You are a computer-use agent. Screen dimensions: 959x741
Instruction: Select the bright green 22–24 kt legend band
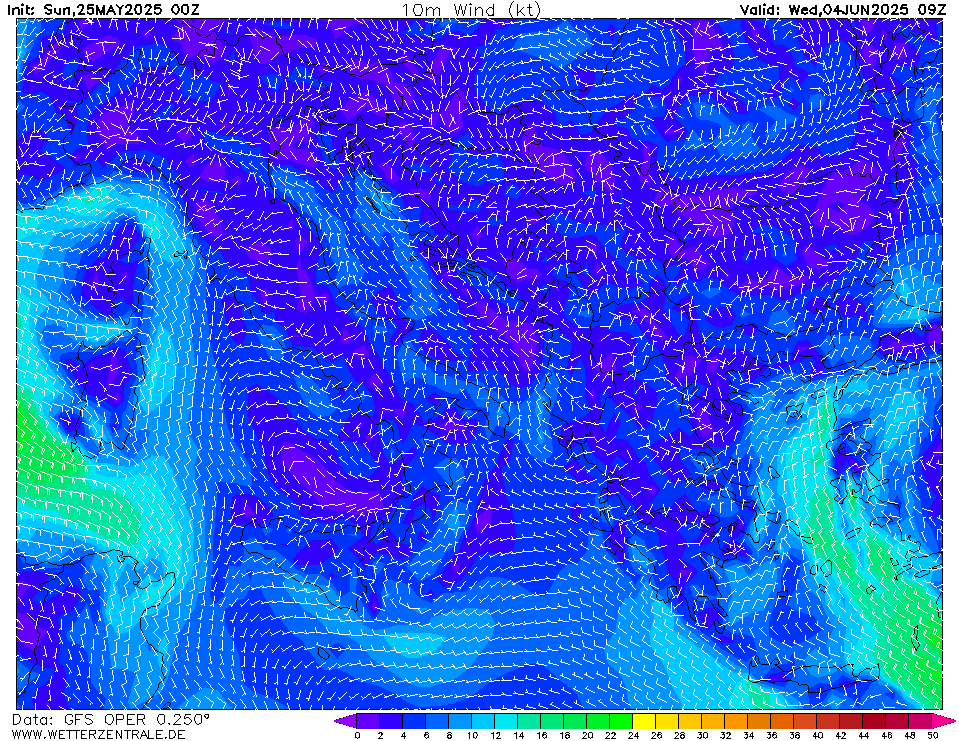(x=621, y=721)
